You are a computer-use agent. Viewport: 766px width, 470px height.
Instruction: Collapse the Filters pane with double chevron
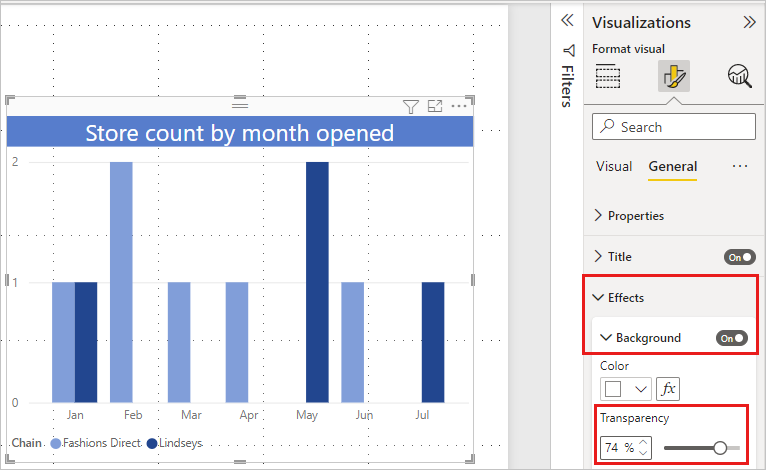coord(567,21)
